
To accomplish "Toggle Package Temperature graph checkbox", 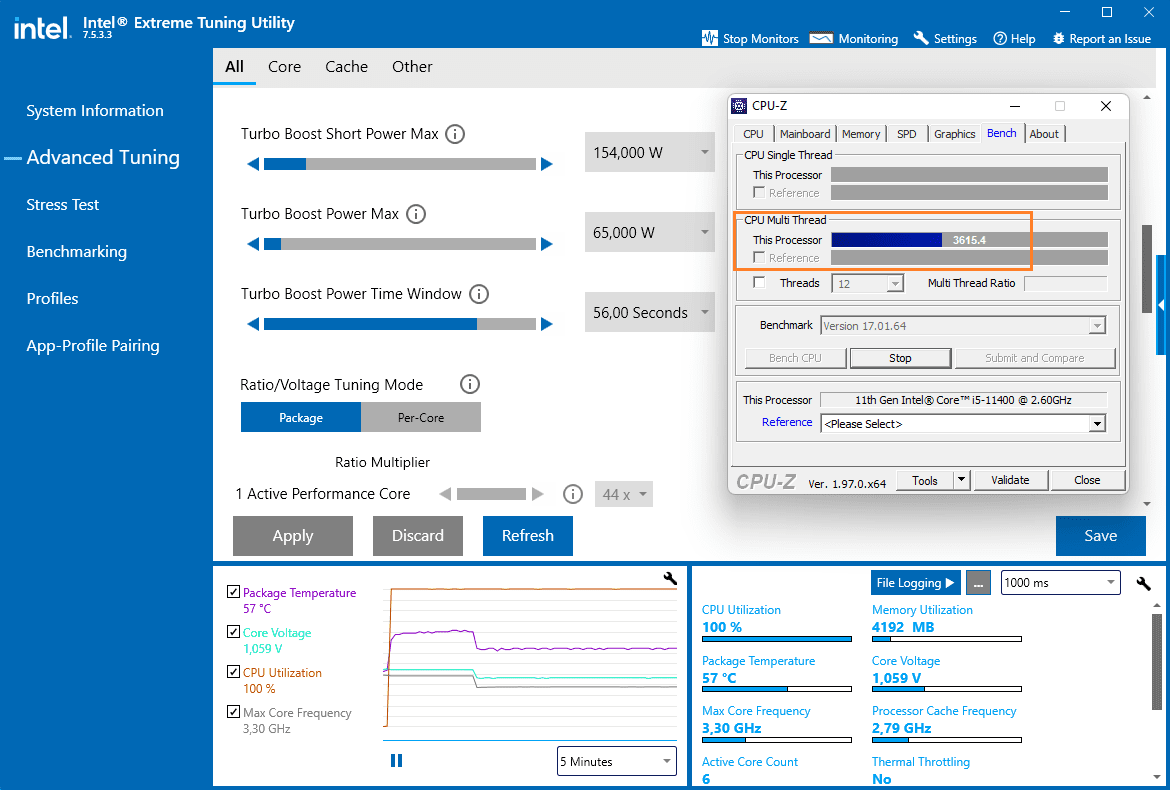I will coord(234,592).
